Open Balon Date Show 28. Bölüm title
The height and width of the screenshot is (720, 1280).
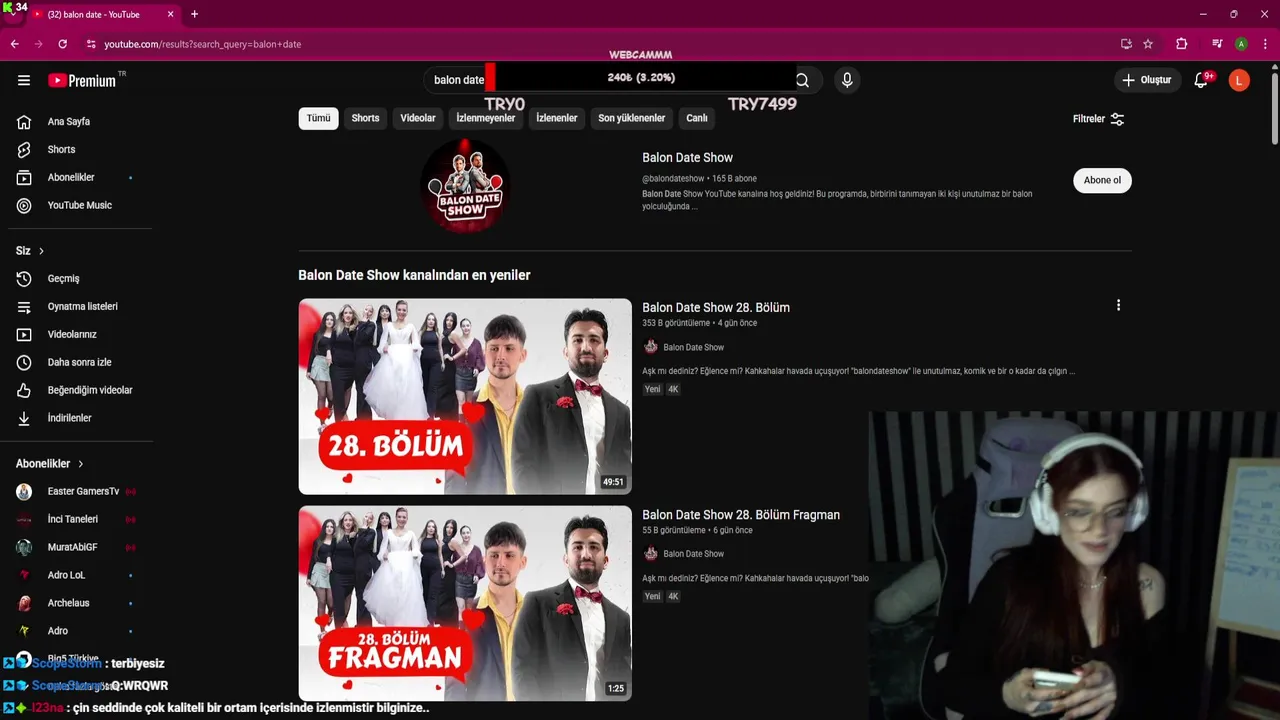(x=716, y=307)
